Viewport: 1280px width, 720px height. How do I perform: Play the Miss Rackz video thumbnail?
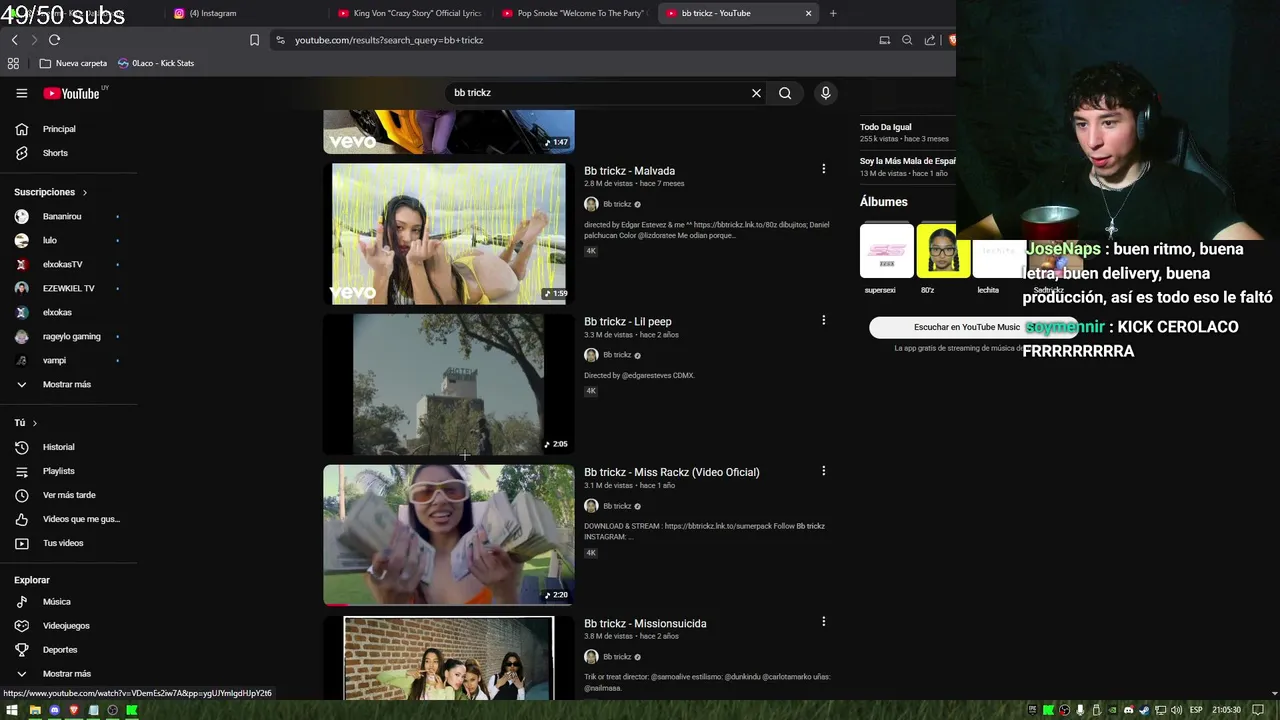449,535
